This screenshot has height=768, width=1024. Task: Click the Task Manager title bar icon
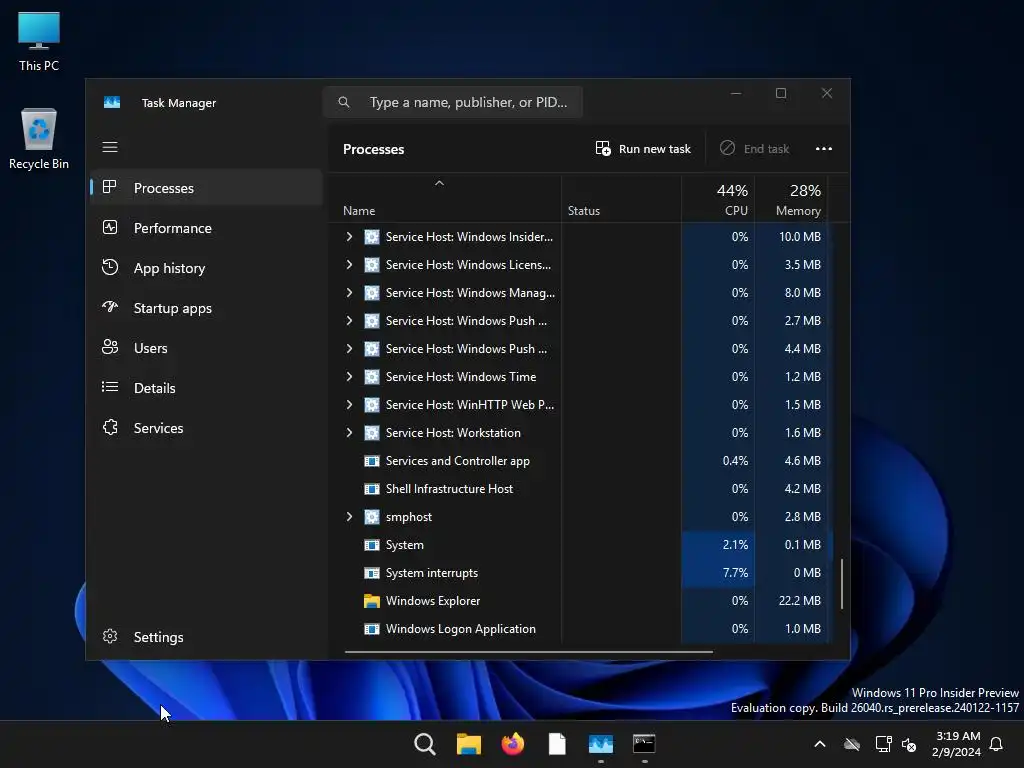(x=112, y=103)
